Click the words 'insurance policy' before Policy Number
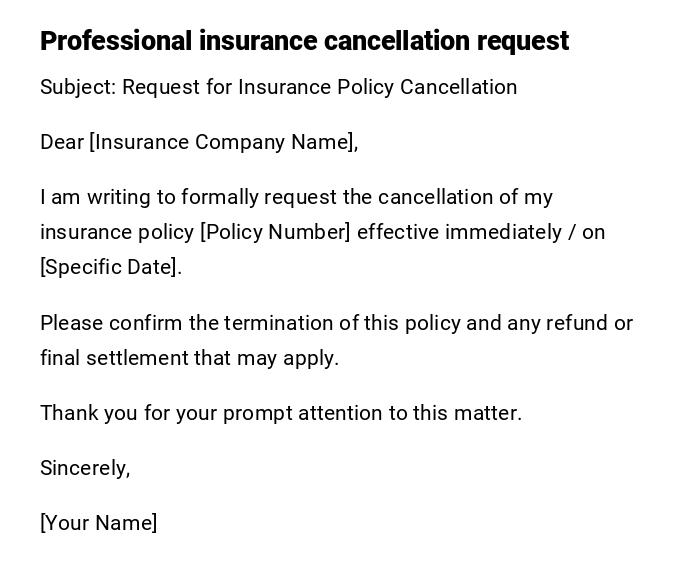Image resolution: width=700 pixels, height=586 pixels. coord(117,232)
